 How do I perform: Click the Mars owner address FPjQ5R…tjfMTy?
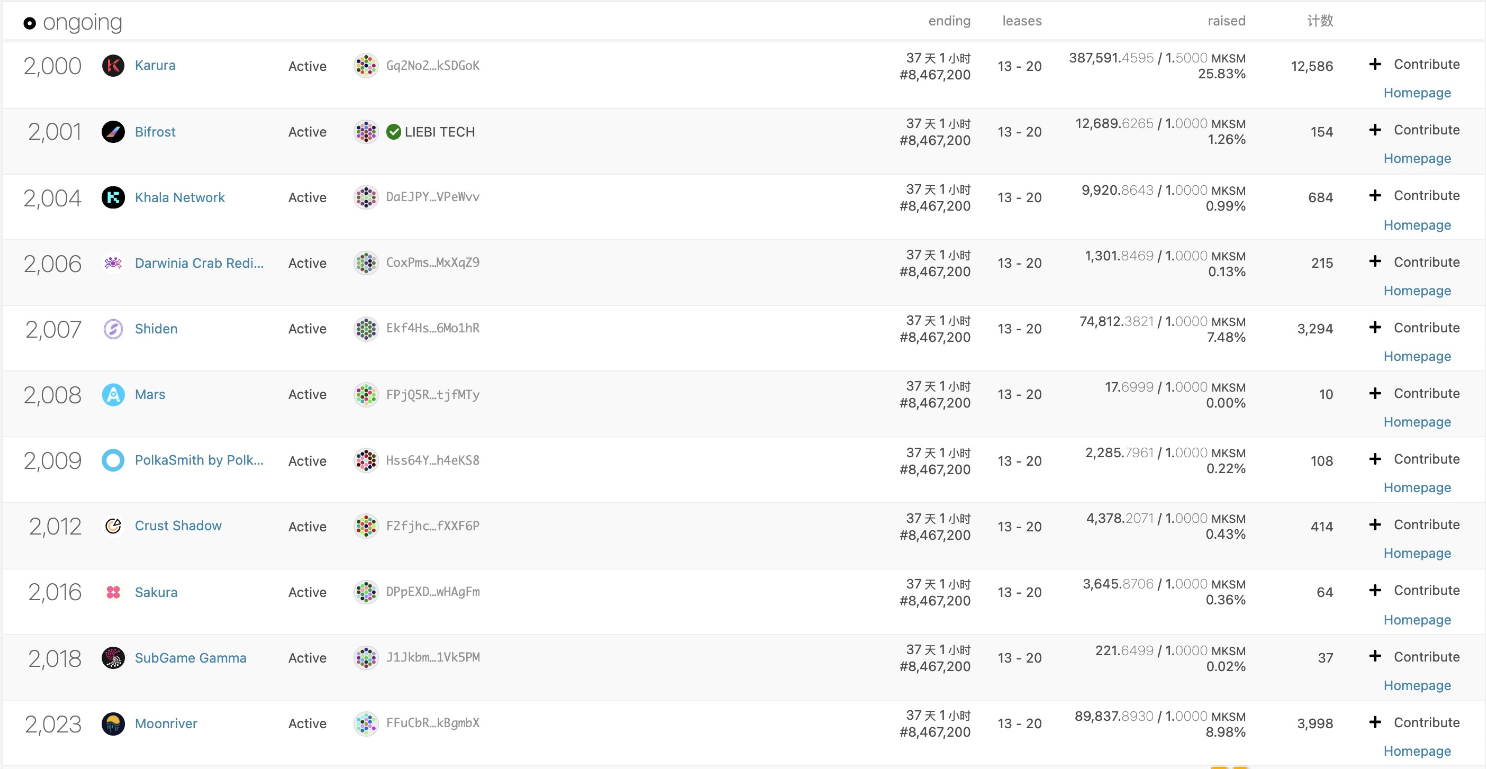(x=432, y=395)
